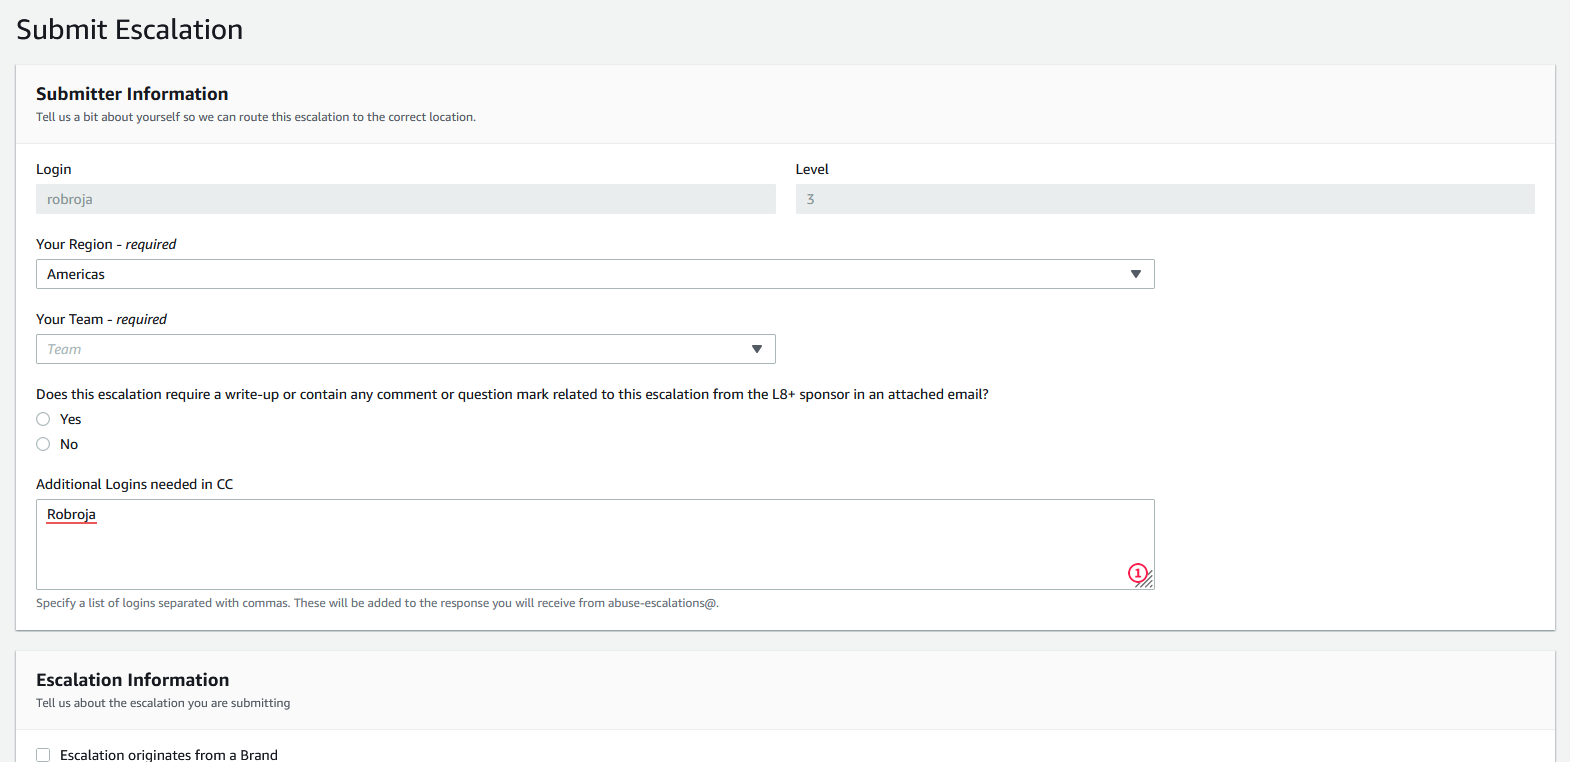Click the Yes option label
This screenshot has width=1570, height=762.
pos(70,419)
